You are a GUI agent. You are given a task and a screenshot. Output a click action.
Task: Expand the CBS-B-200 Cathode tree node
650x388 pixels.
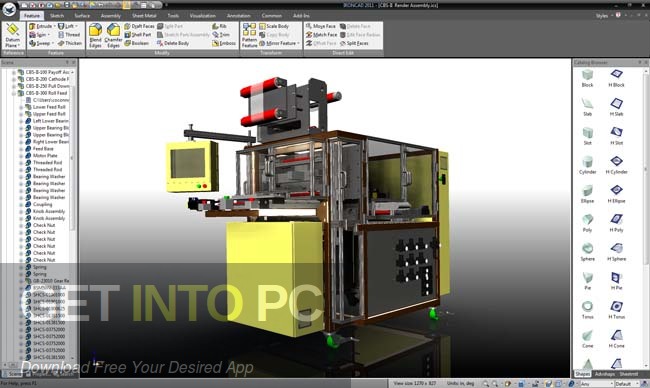click(x=14, y=79)
